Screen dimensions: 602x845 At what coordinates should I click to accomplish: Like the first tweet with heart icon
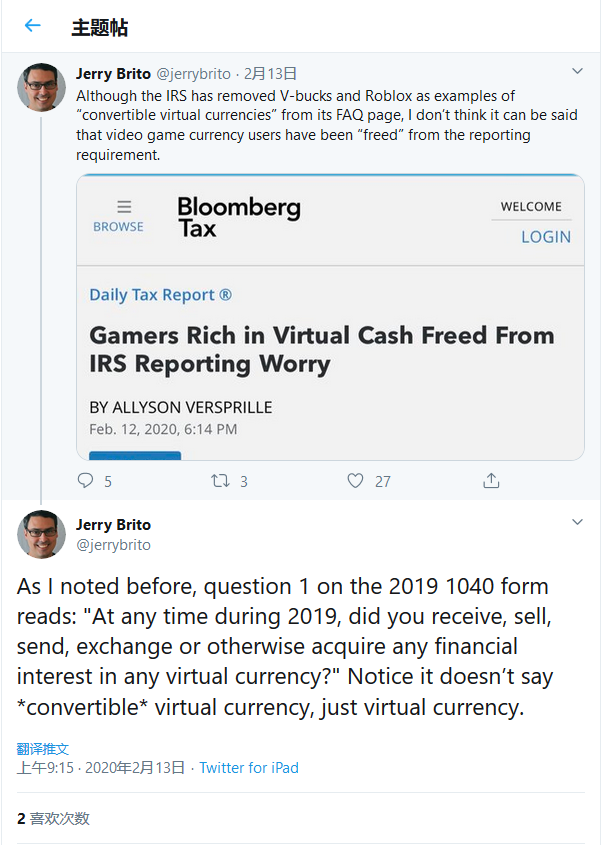click(355, 481)
